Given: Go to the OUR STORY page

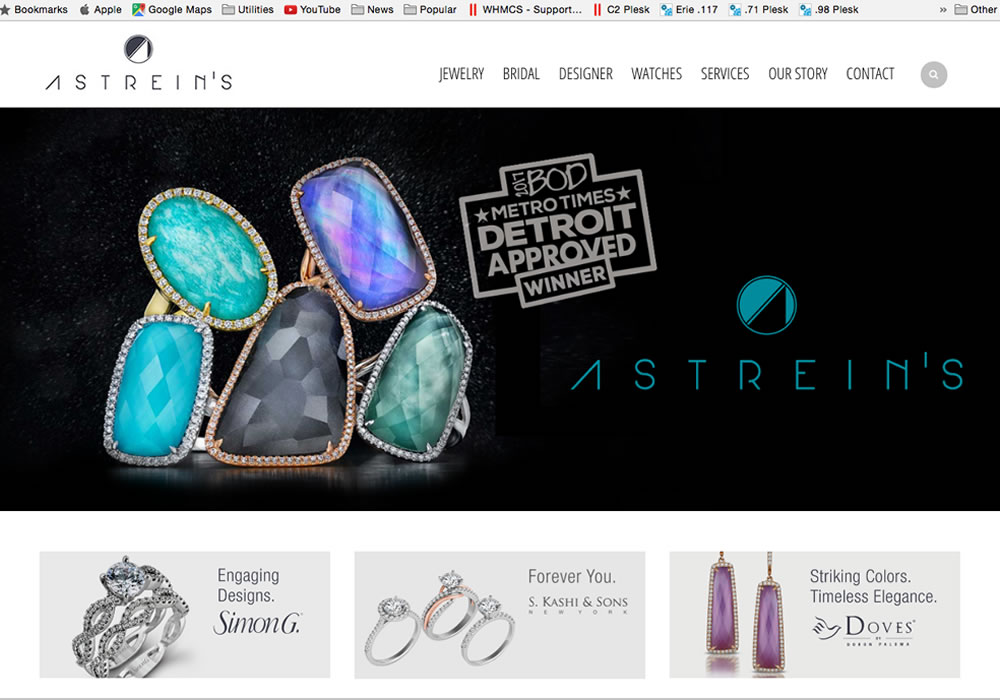Looking at the screenshot, I should [x=798, y=74].
